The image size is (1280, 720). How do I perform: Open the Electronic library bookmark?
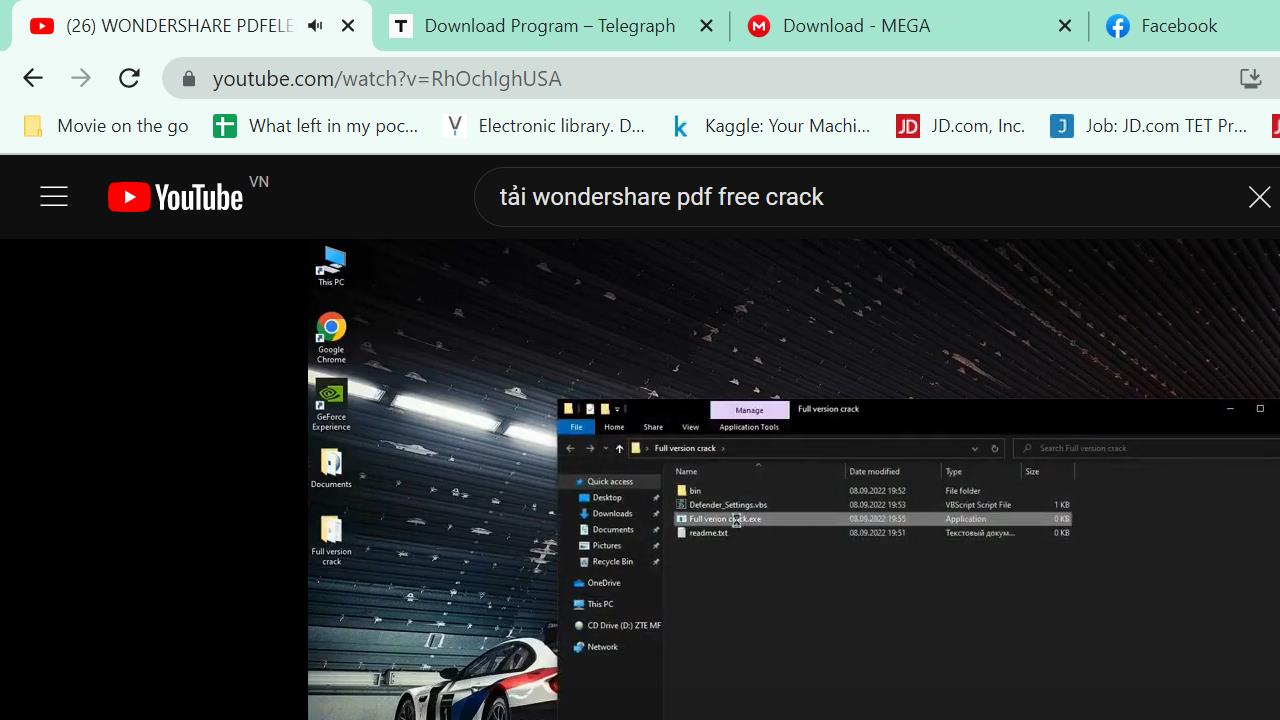click(545, 126)
